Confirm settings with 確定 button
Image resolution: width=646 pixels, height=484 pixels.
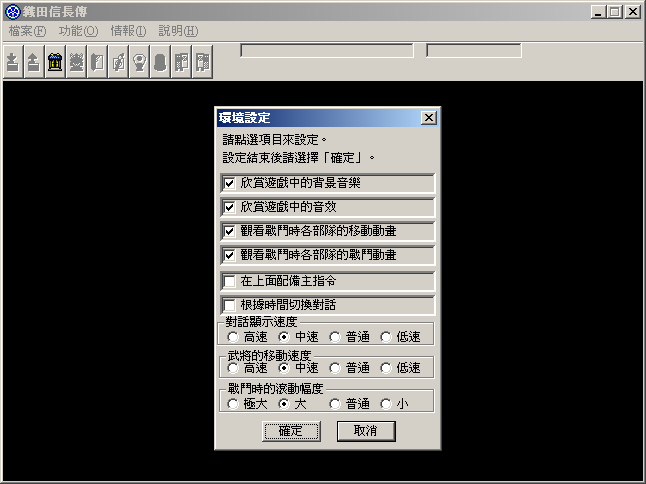[x=291, y=431]
